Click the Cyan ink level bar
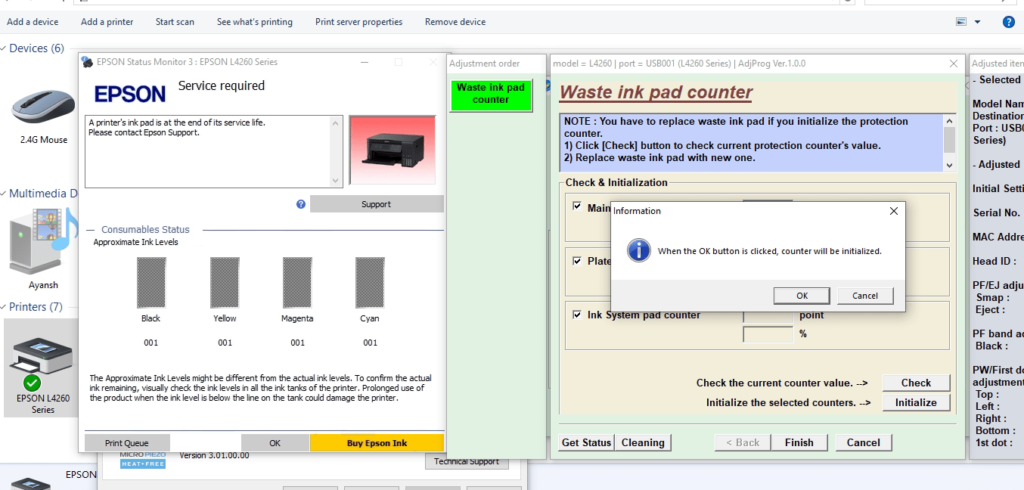Image resolution: width=1024 pixels, height=490 pixels. click(x=370, y=282)
